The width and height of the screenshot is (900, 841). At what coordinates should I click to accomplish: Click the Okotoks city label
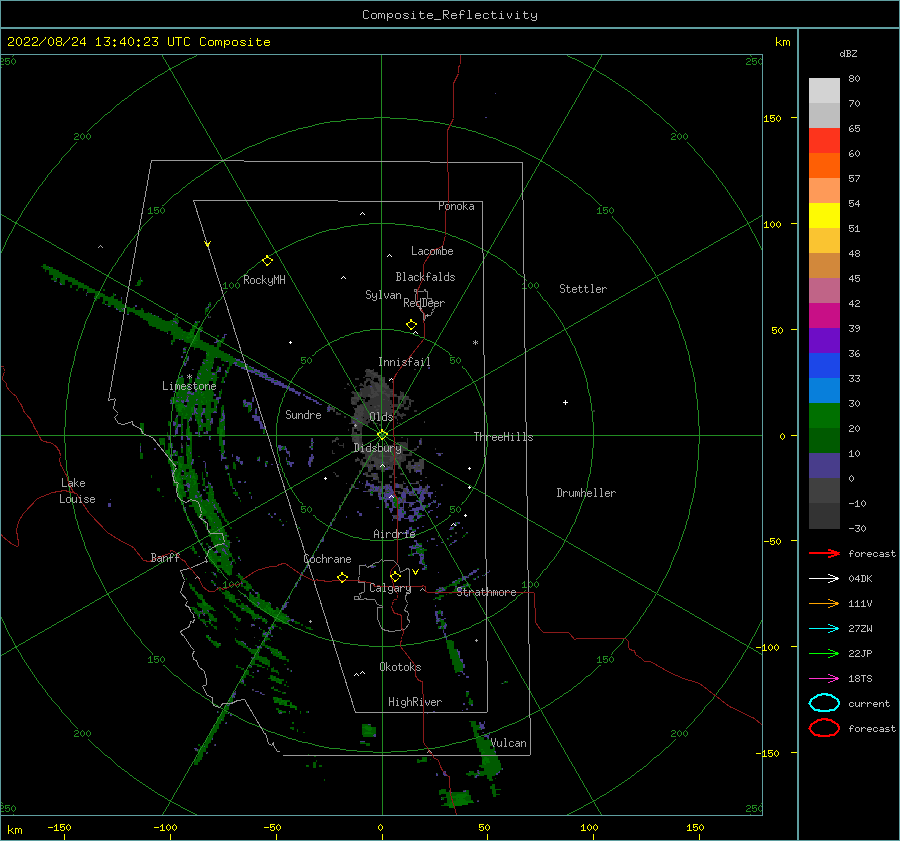400,667
